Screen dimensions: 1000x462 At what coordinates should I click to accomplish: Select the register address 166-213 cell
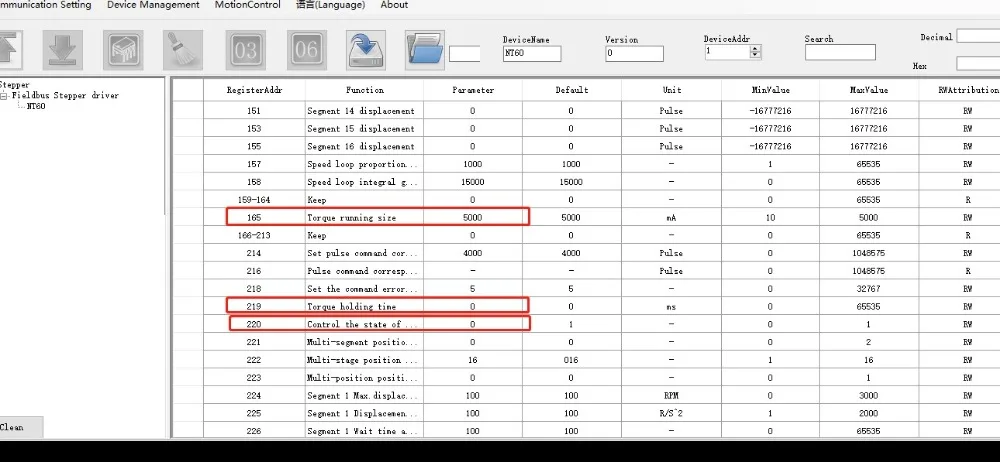coord(254,235)
